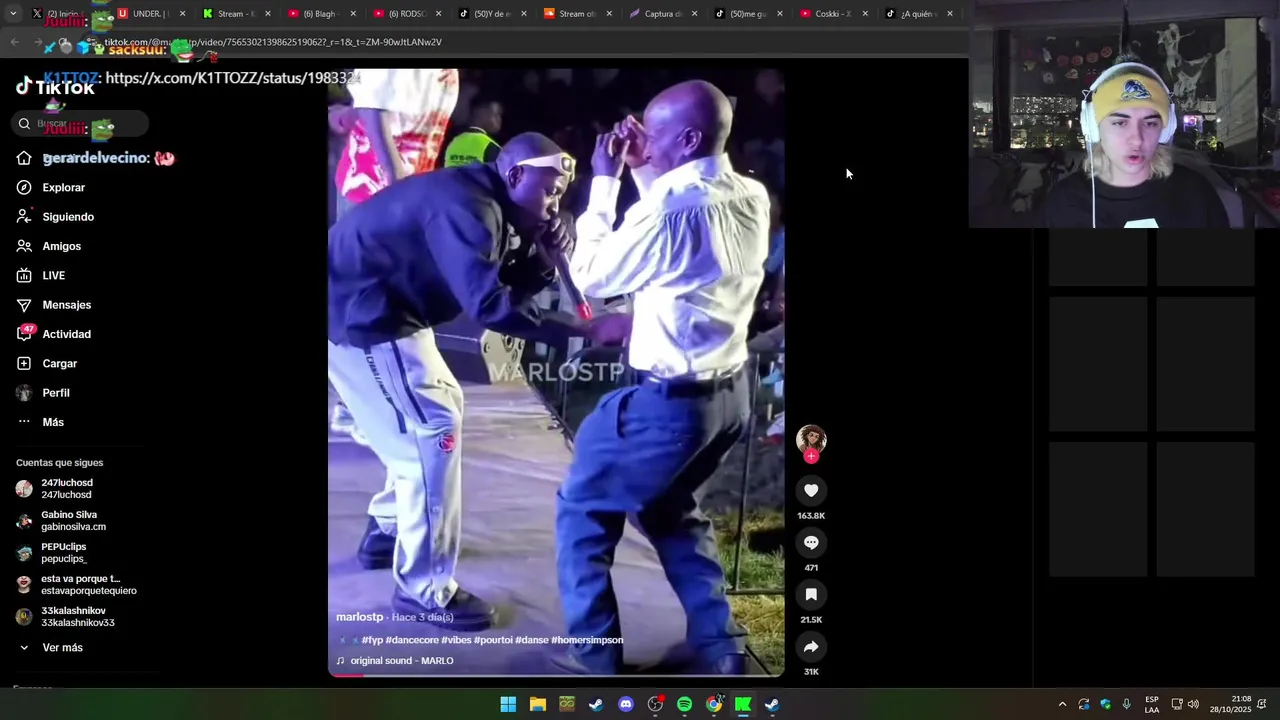
Task: Switch to Coskki YouTube tab
Action: 832,14
